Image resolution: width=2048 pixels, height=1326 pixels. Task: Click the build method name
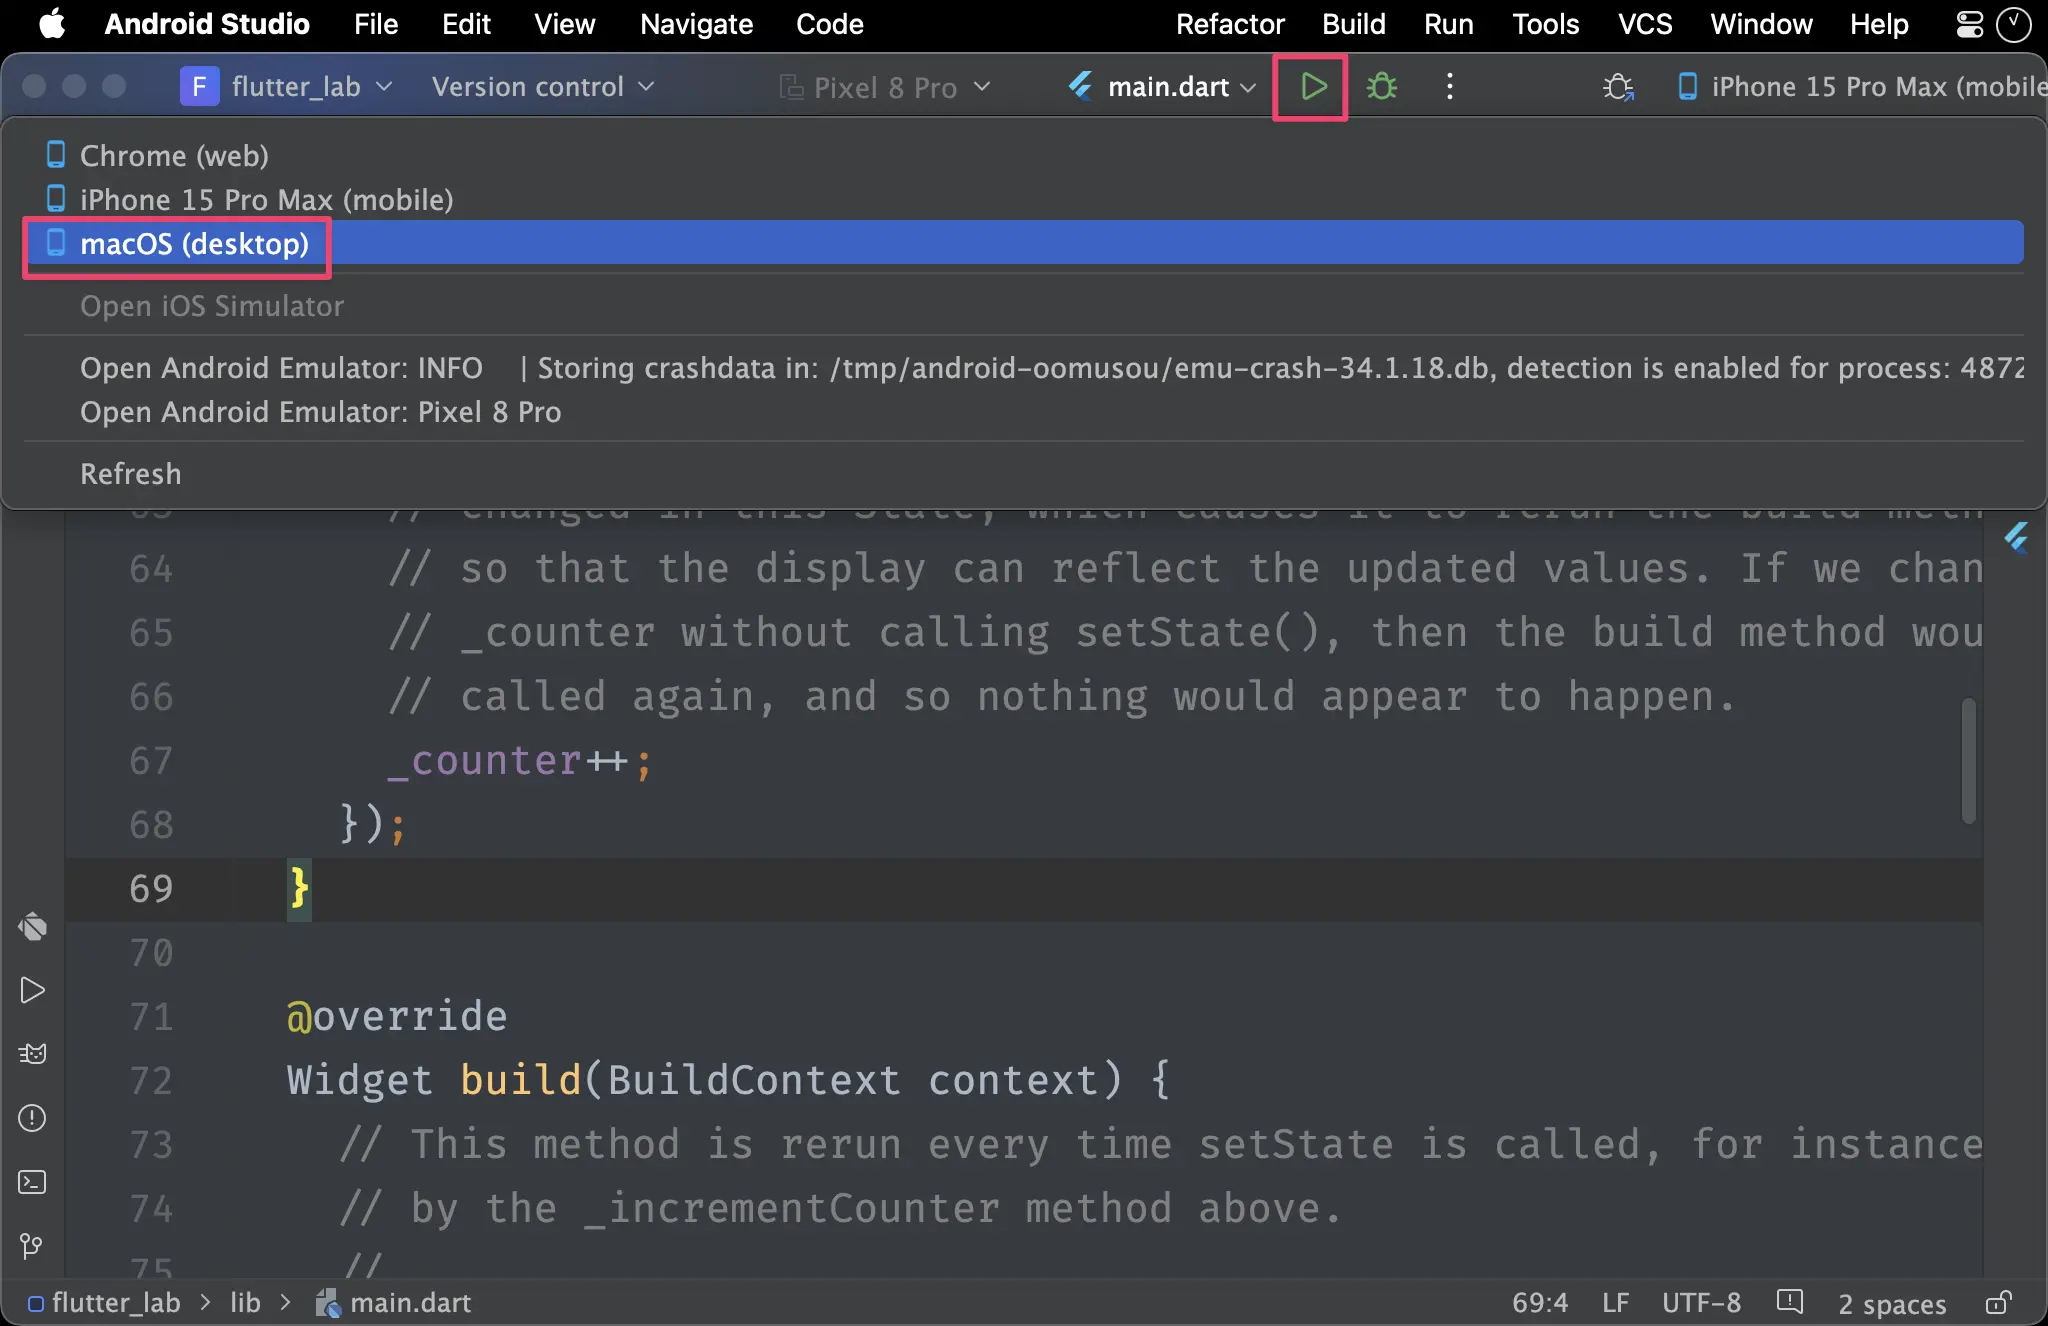pos(520,1081)
